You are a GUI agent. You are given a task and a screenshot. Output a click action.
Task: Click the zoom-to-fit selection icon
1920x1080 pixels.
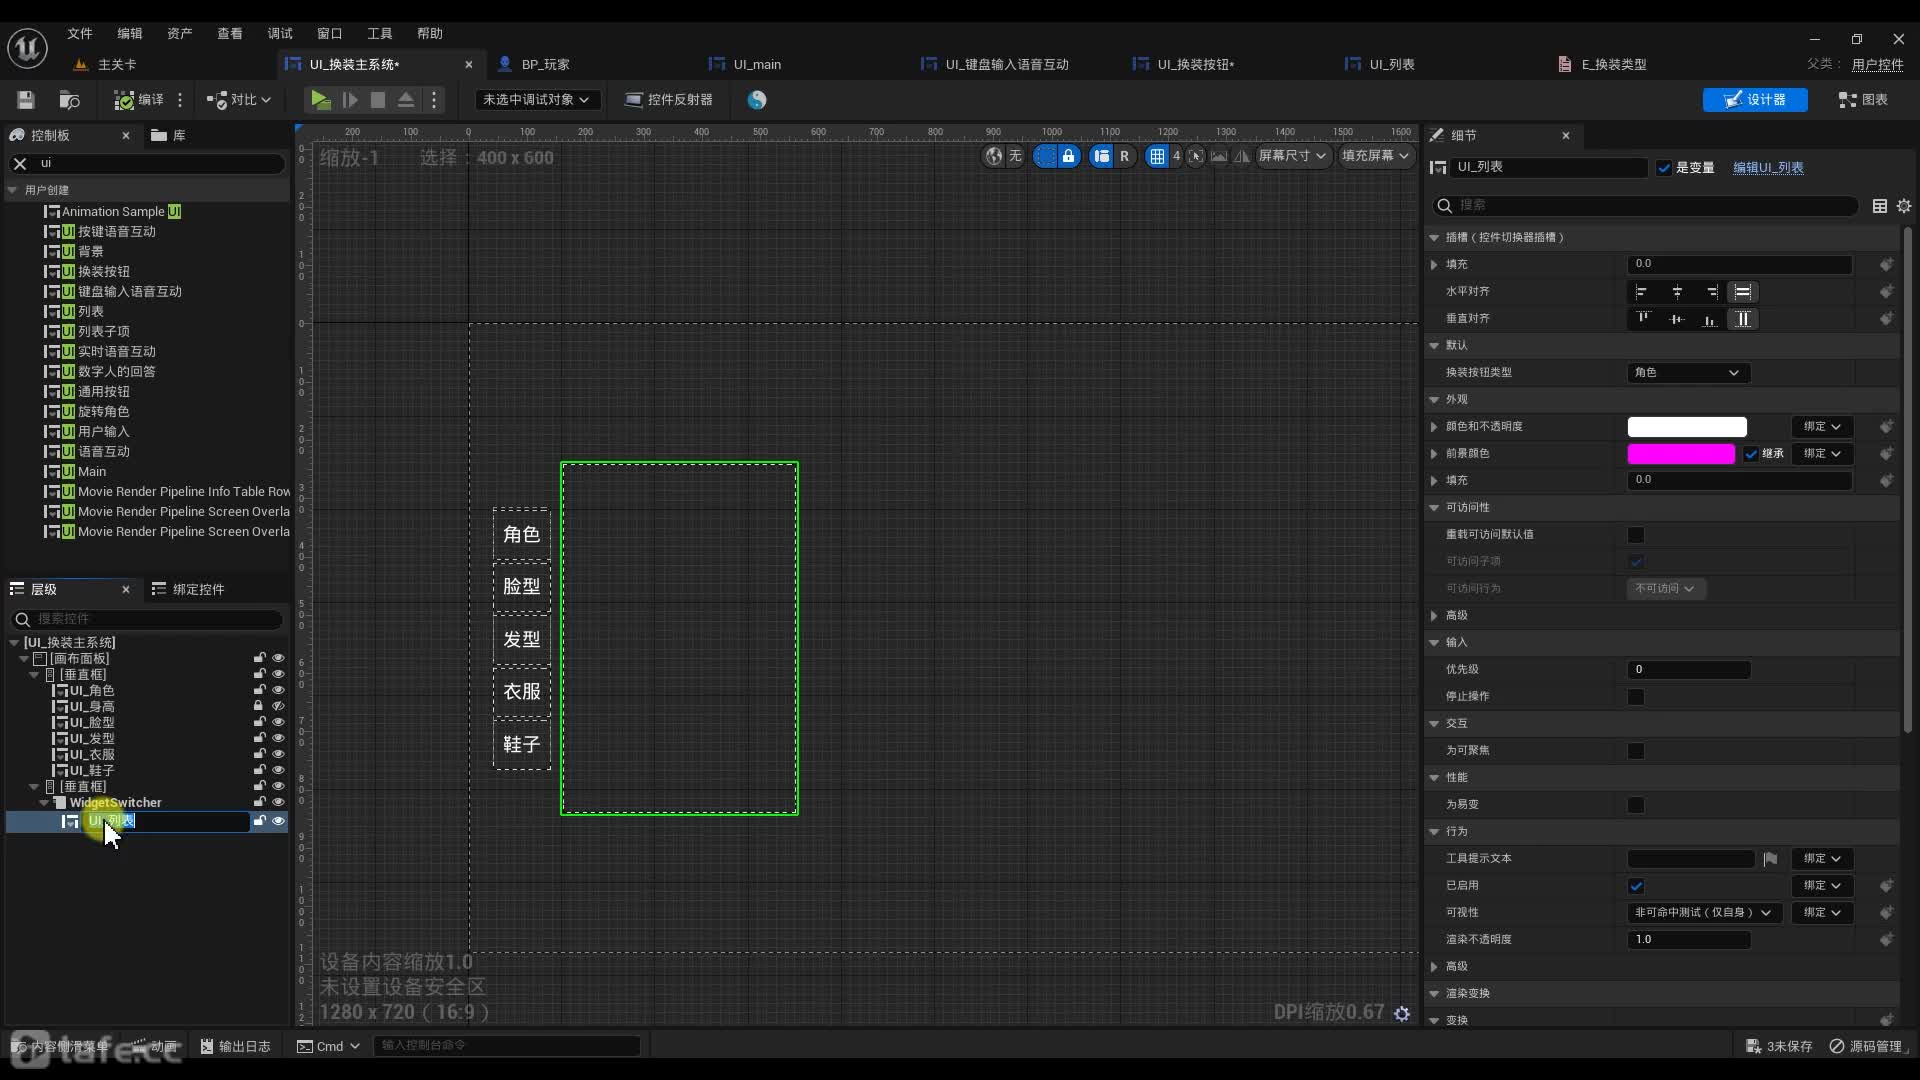(x=1196, y=156)
